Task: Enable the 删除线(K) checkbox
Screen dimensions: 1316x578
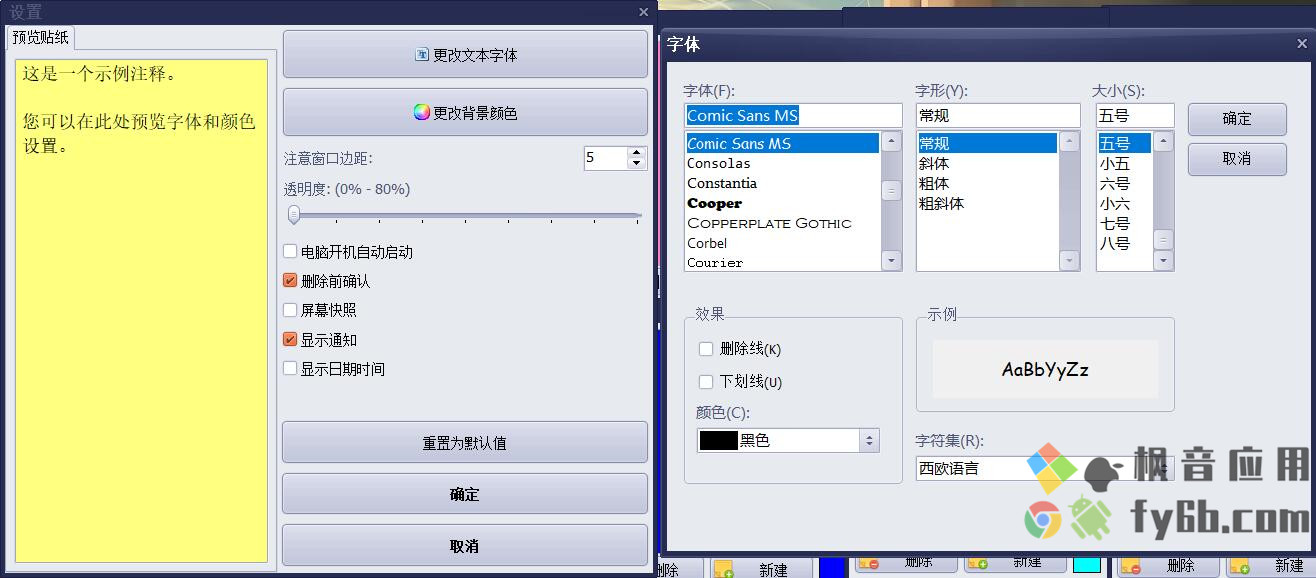Action: point(706,349)
